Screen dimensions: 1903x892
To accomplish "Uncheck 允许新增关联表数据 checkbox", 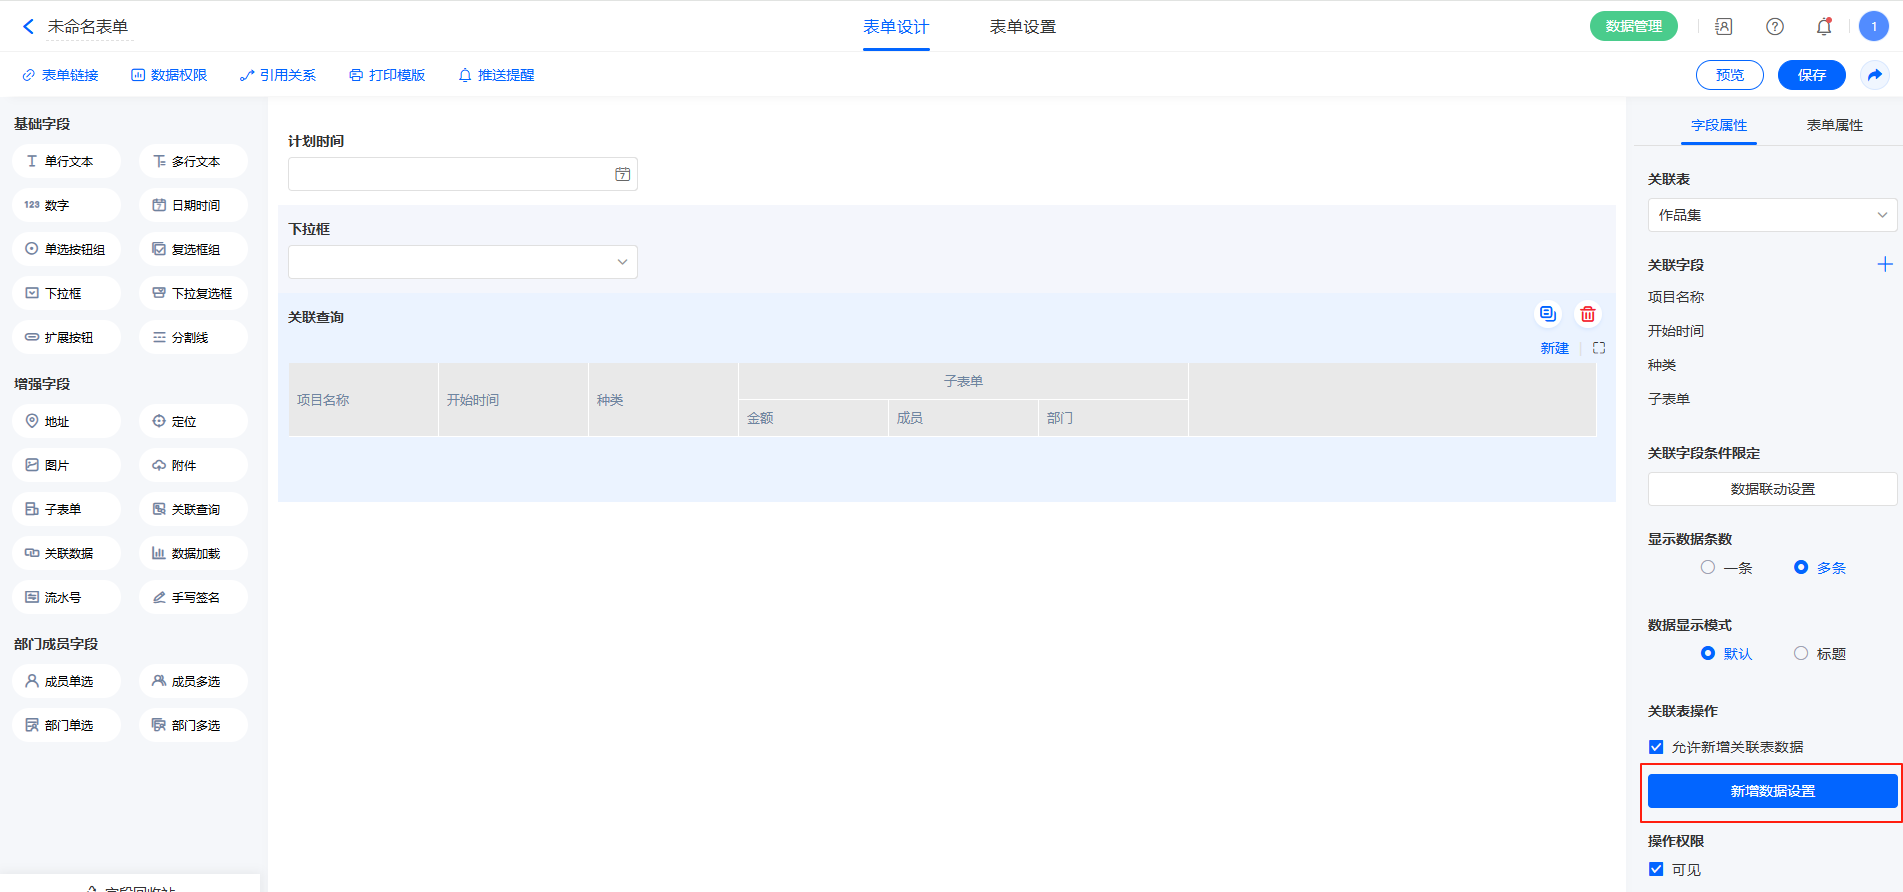I will point(1656,747).
